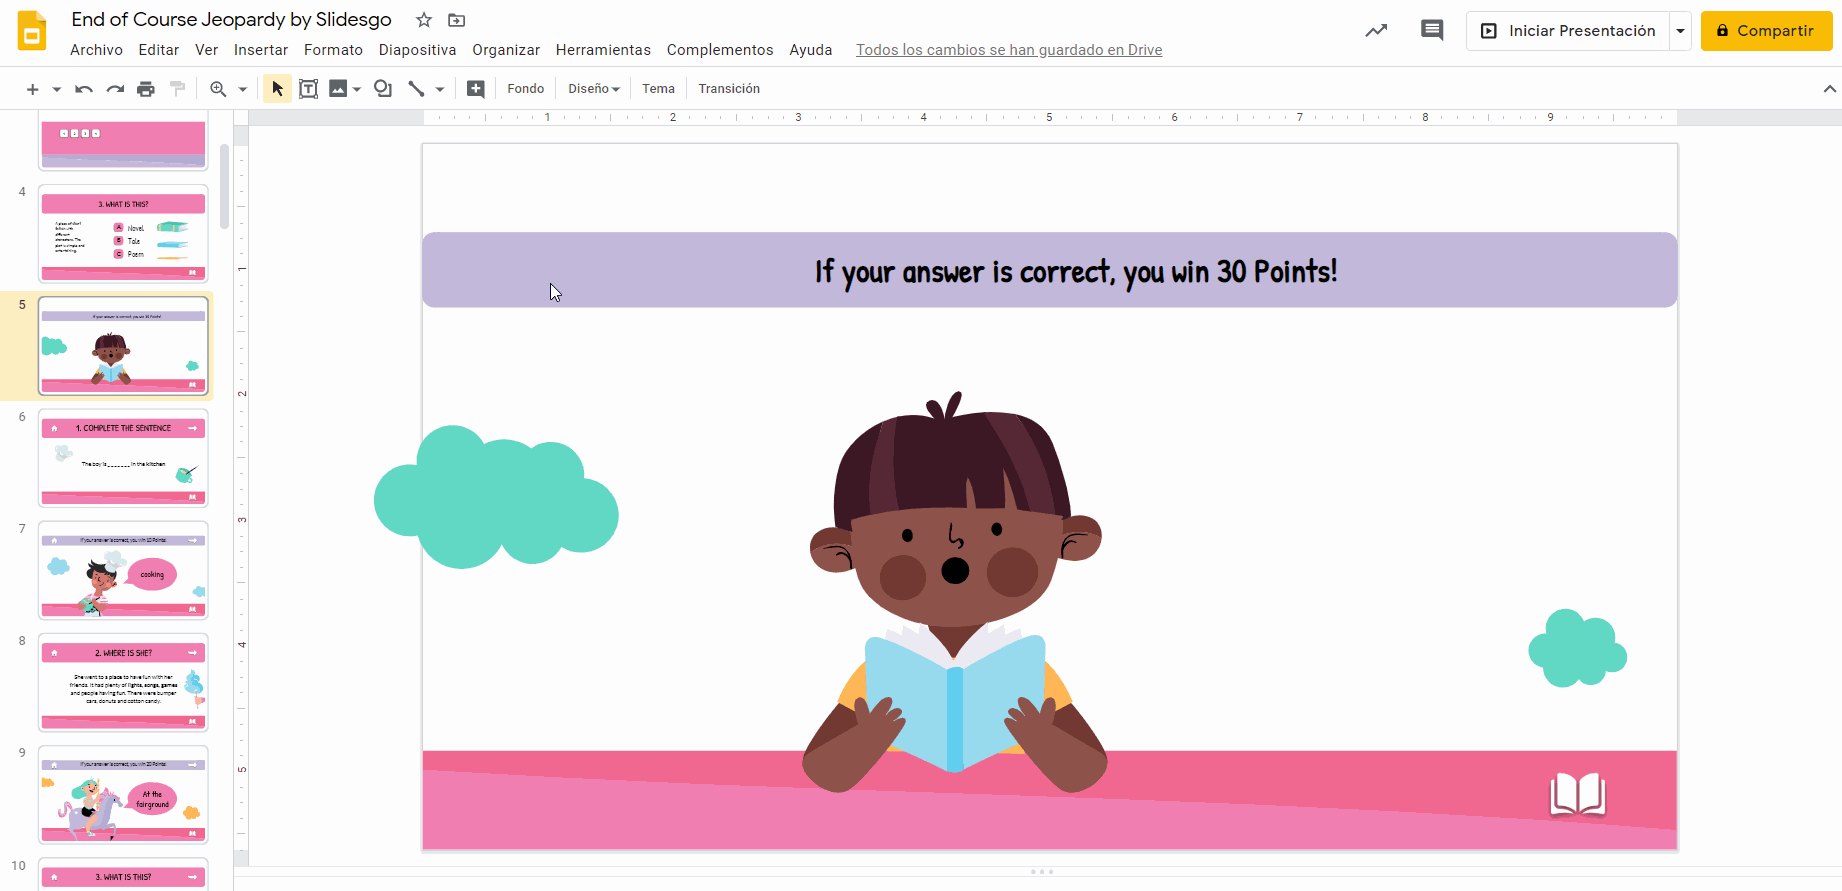Viewport: 1842px width, 891px height.
Task: Click the 30 Points heading text box
Action: coord(1050,270)
